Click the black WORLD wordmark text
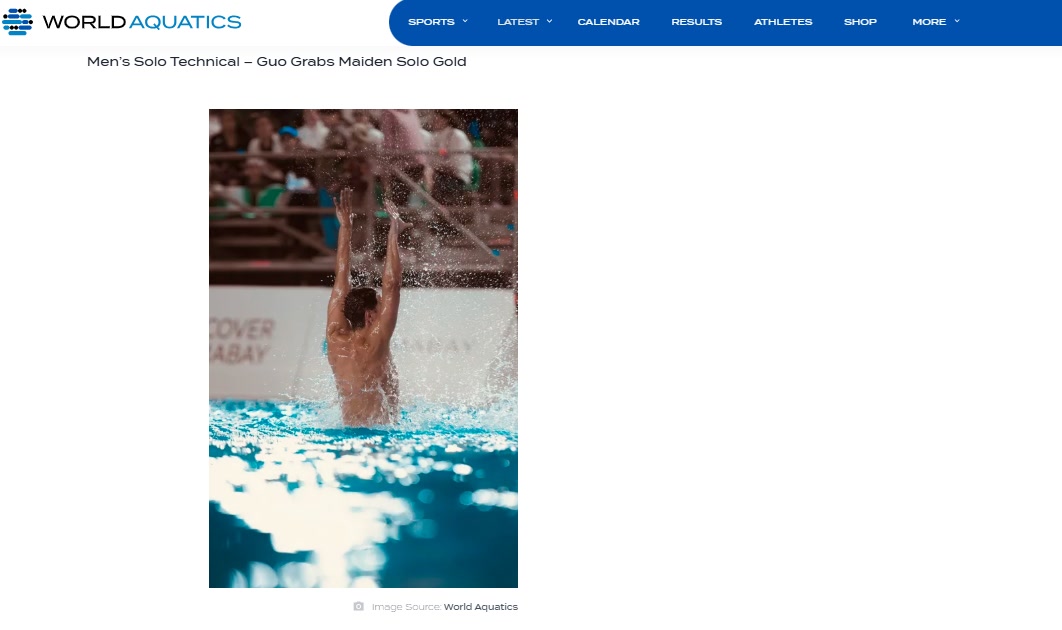 point(85,22)
